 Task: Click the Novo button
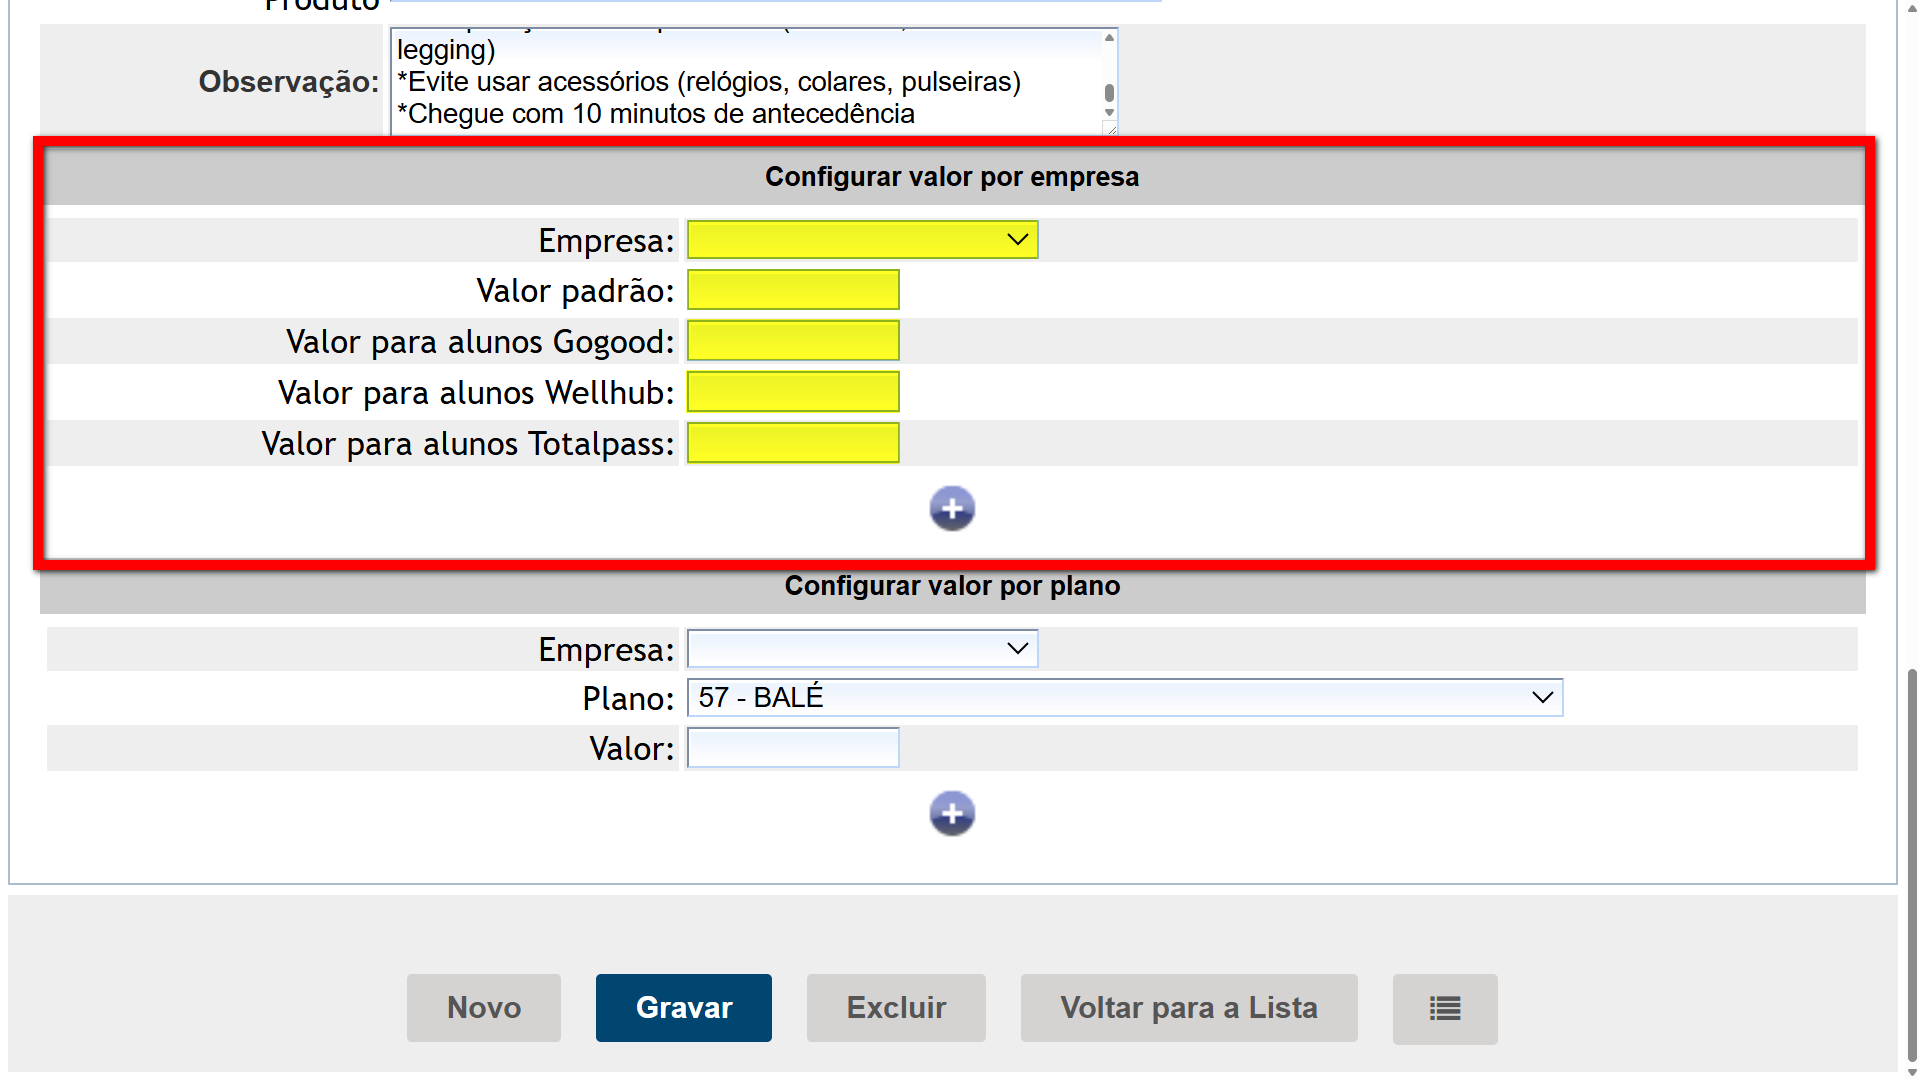(483, 1008)
